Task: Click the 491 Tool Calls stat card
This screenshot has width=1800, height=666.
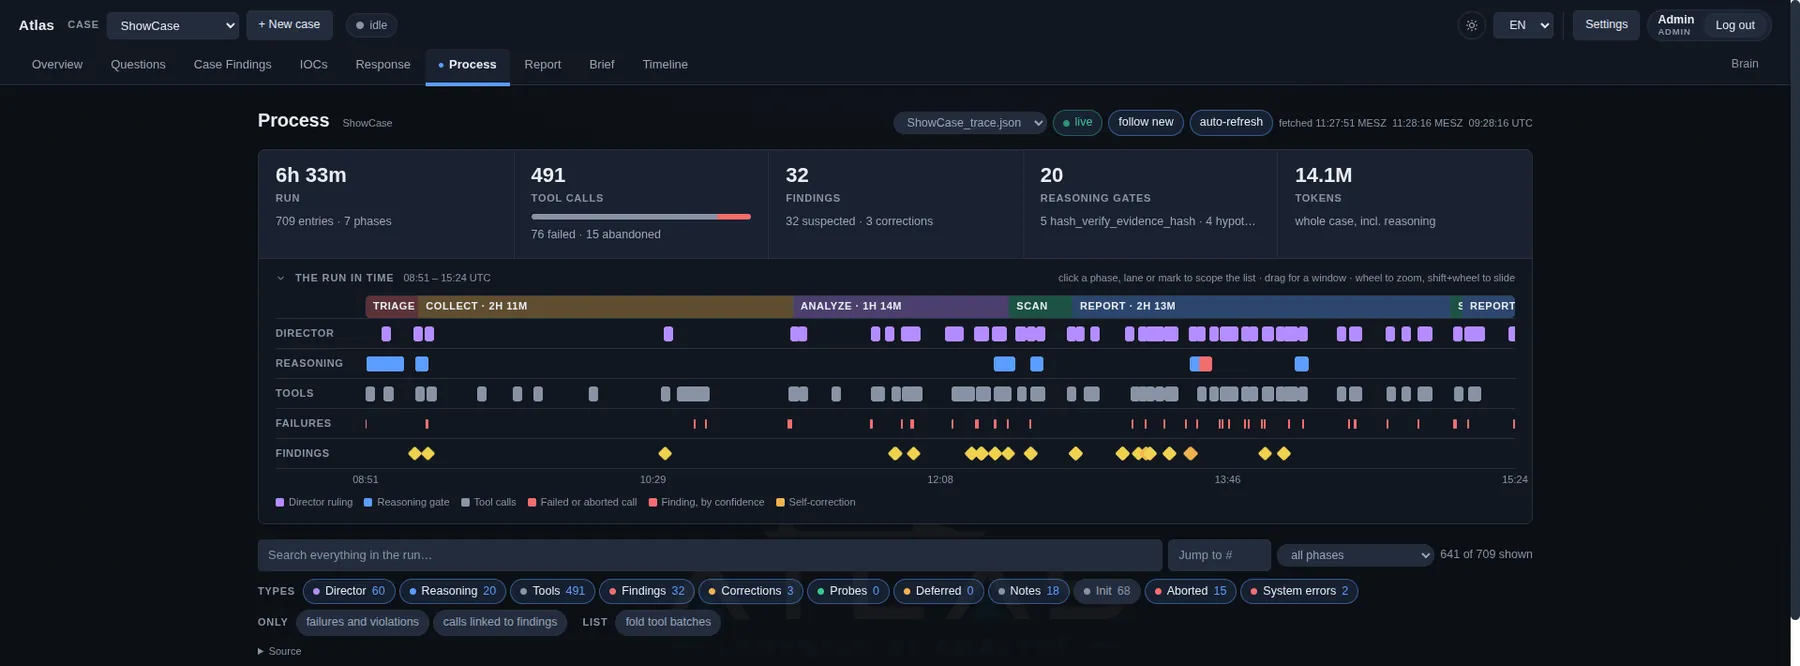Action: [640, 204]
